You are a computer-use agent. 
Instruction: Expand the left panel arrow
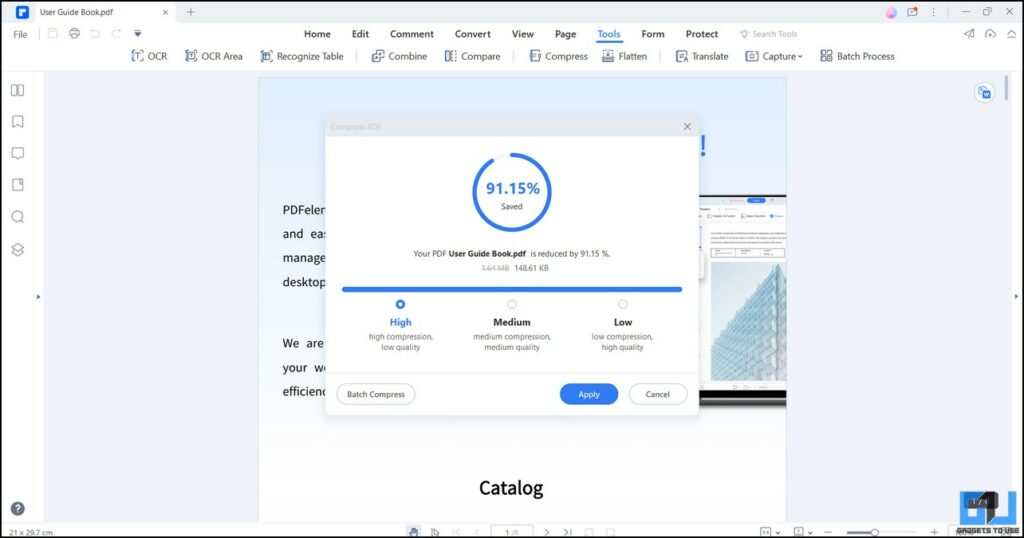click(x=38, y=297)
